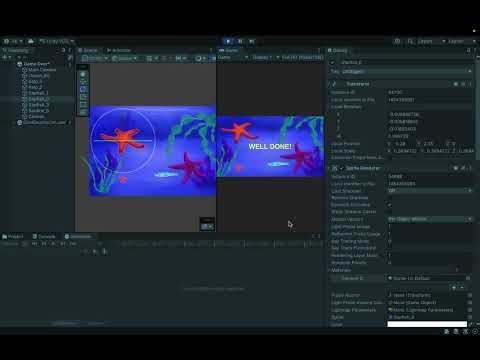Select Starfish_3 in the Hierarchy
This screenshot has height=360, width=480.
point(35,105)
